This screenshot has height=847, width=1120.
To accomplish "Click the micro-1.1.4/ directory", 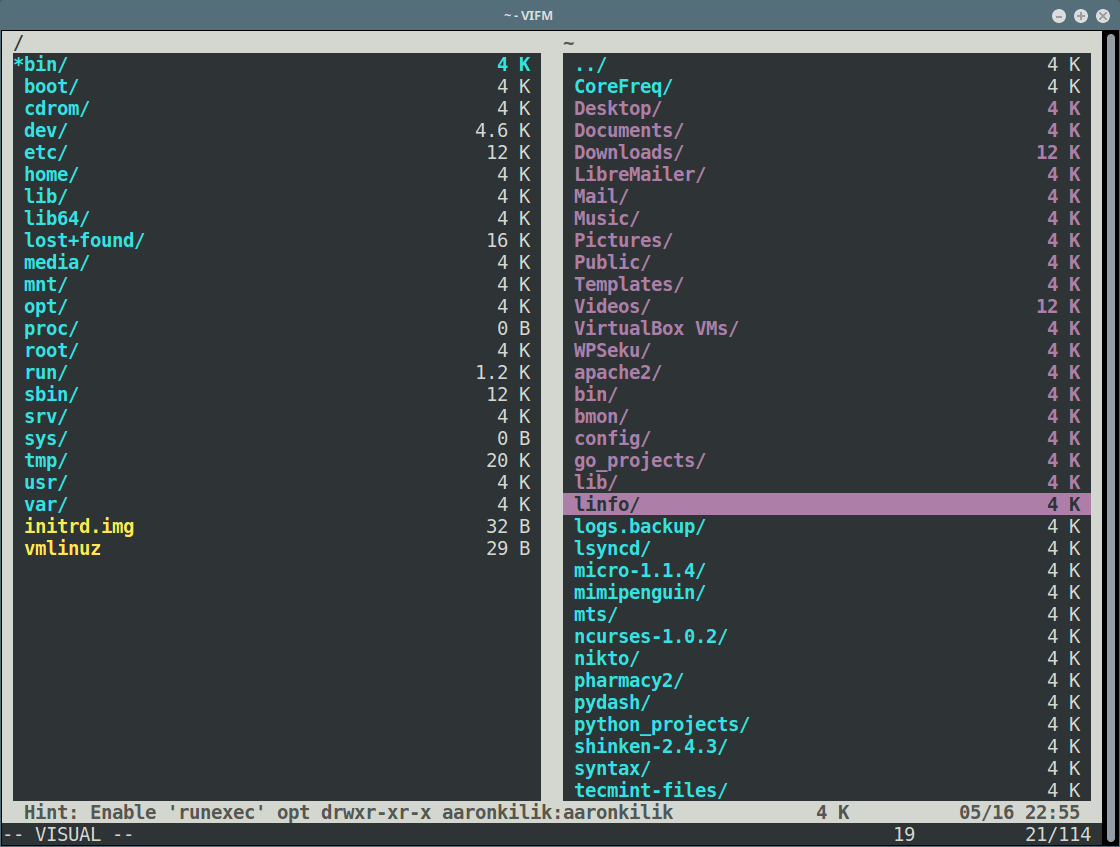I will [x=826, y=571].
